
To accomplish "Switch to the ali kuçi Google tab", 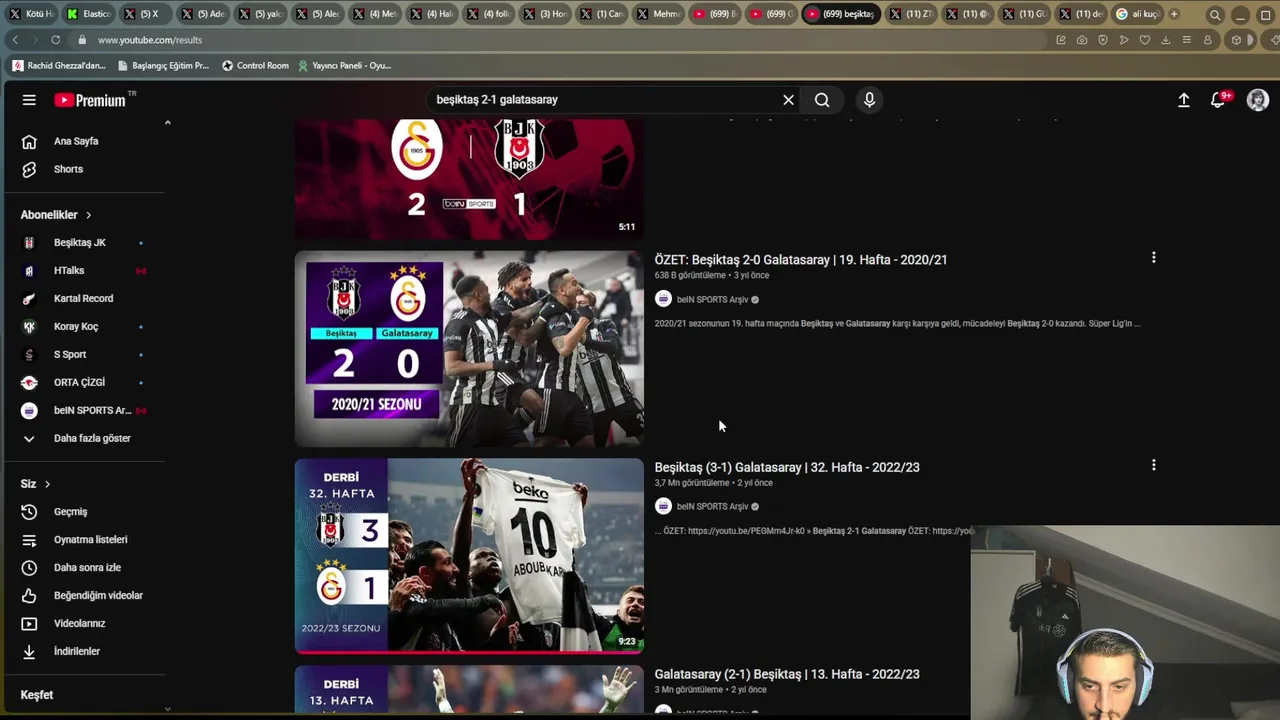I will click(x=1137, y=14).
